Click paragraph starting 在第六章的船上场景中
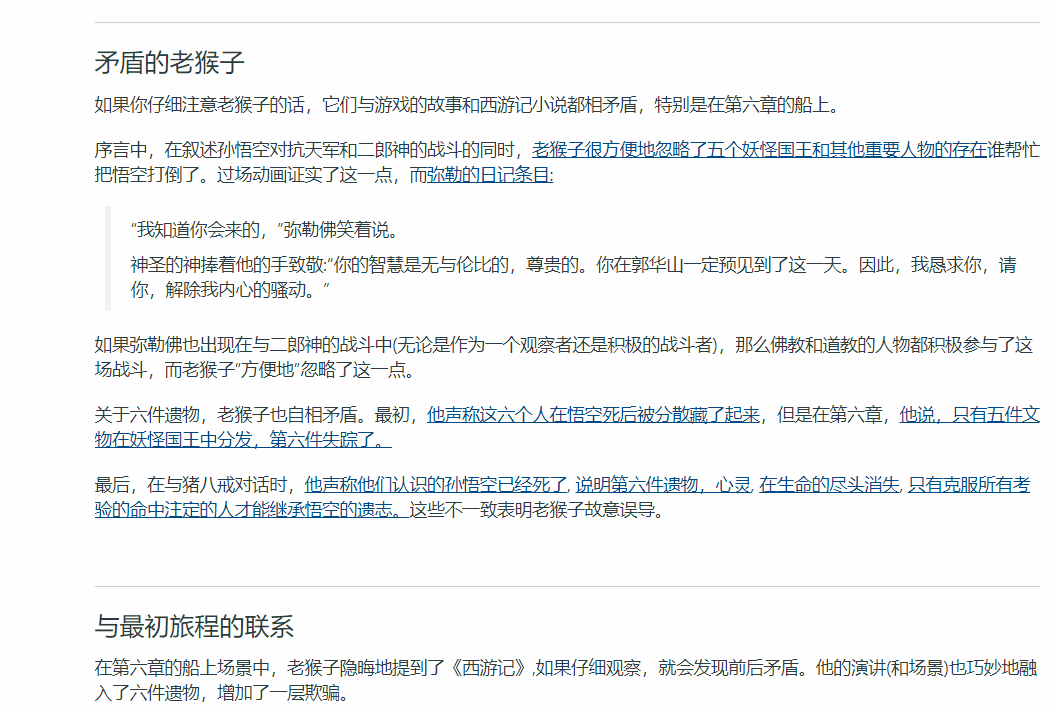Image resolution: width=1055 pixels, height=711 pixels. coord(565,680)
